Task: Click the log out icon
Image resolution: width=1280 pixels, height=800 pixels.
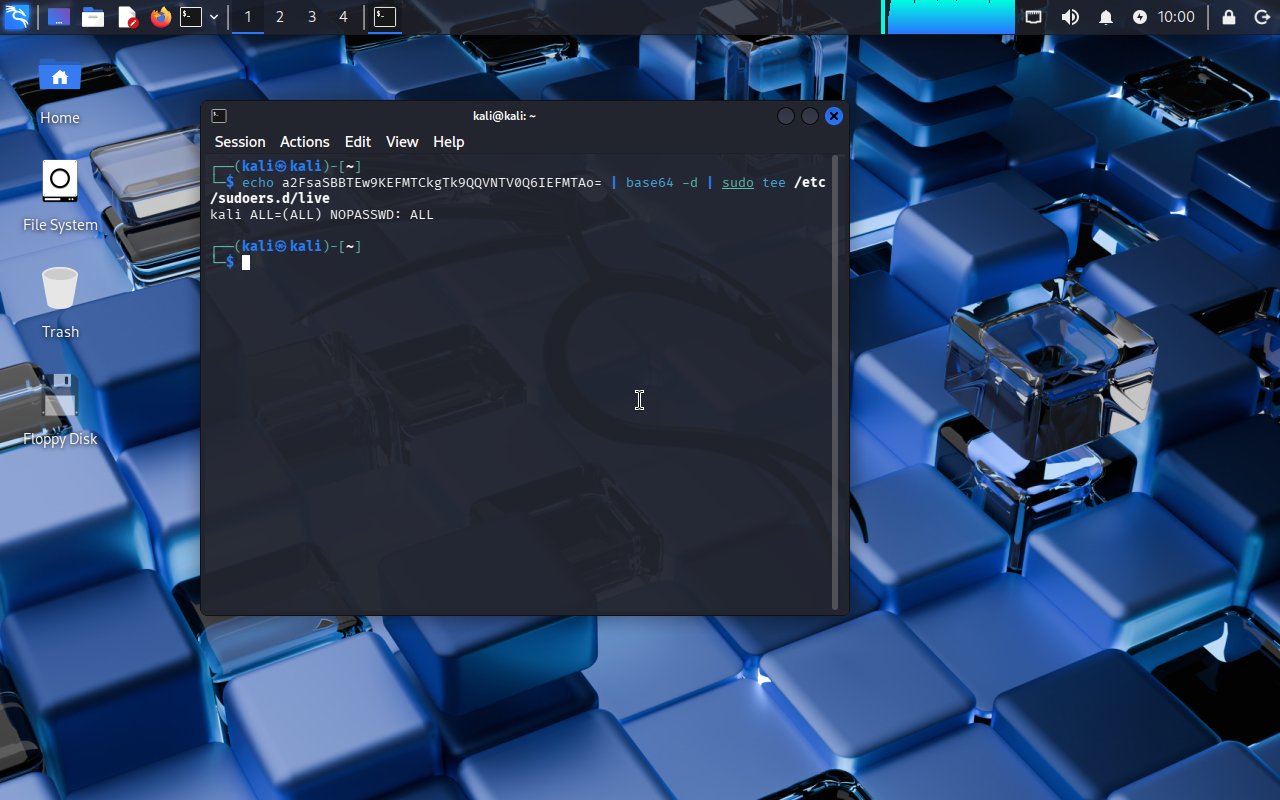Action: point(1261,17)
